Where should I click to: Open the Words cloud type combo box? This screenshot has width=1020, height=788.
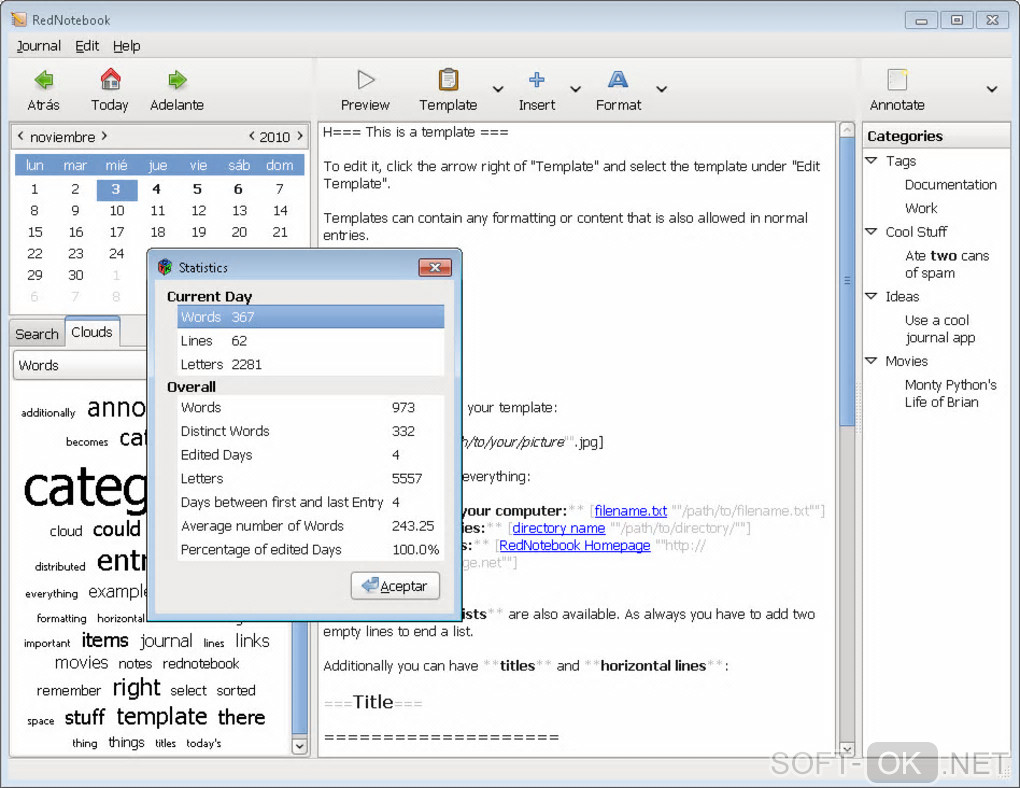[79, 365]
